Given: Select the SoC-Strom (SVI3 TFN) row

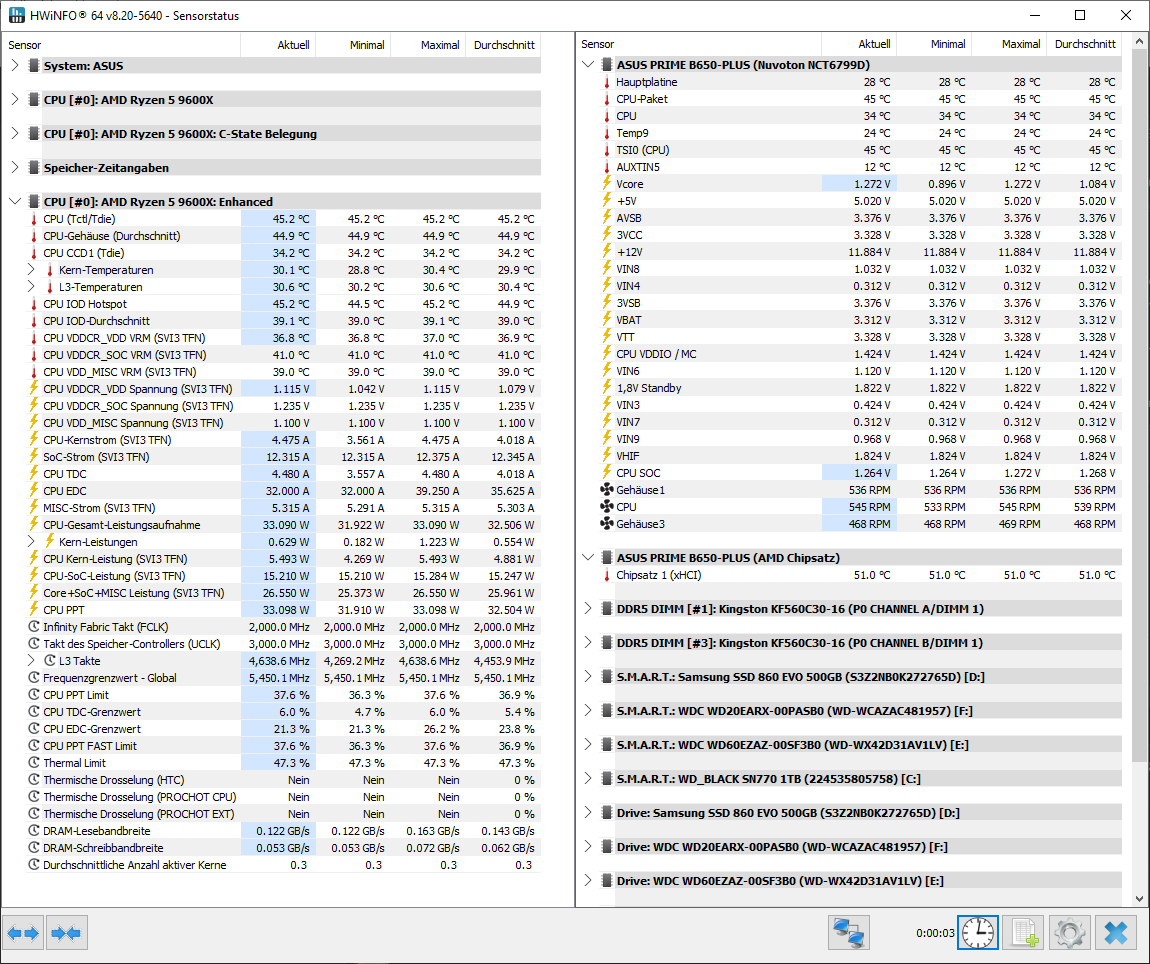Looking at the screenshot, I should coord(282,456).
